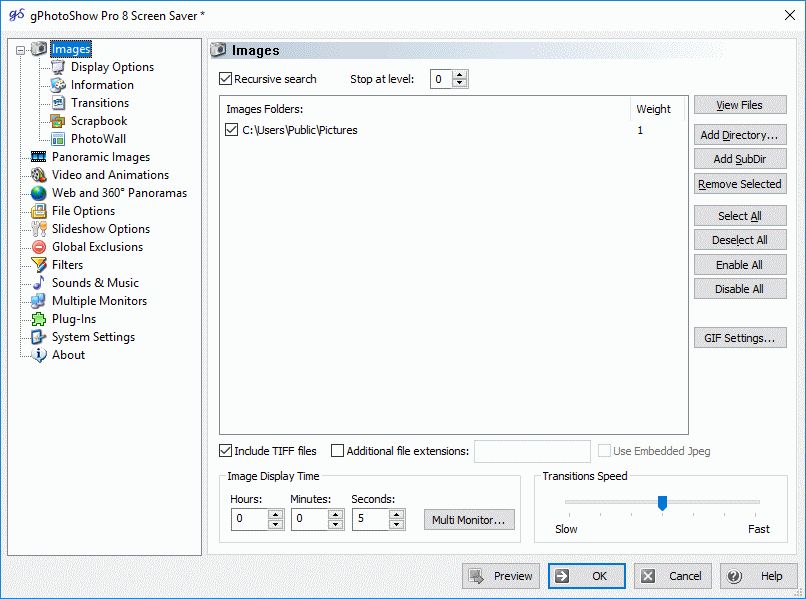The width and height of the screenshot is (806, 599).
Task: Toggle the Recursive search checkbox
Action: click(x=225, y=79)
